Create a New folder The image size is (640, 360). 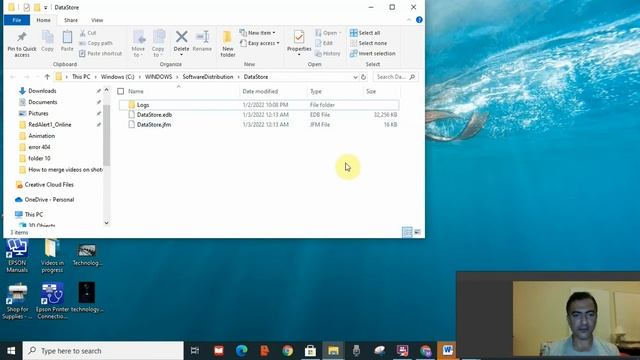click(228, 44)
